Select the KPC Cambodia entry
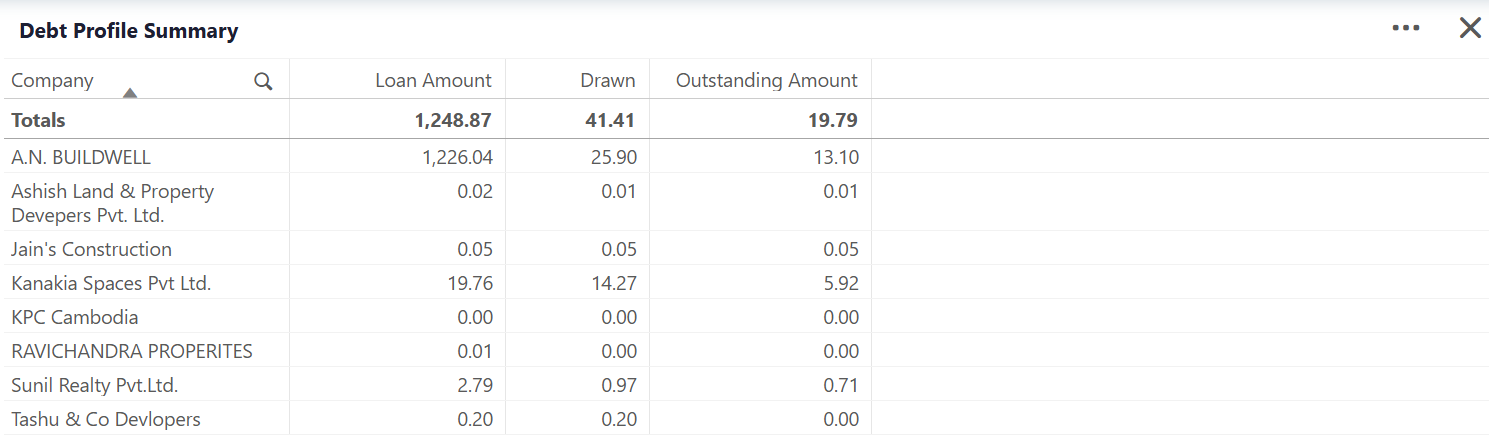1489x448 pixels. click(x=75, y=317)
